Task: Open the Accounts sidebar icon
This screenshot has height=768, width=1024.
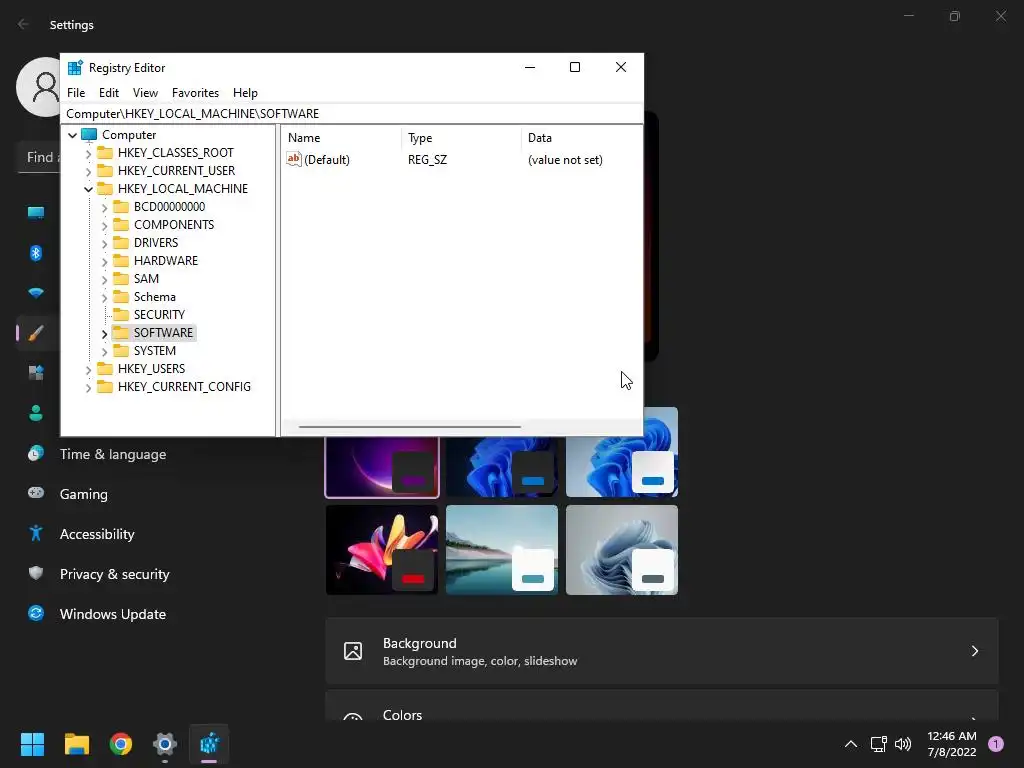Action: [36, 413]
